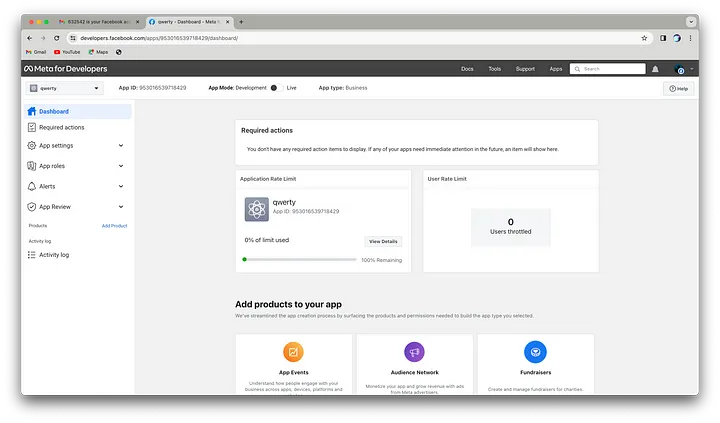This screenshot has width=720, height=423.
Task: Click the App settings gear icon
Action: 32,146
